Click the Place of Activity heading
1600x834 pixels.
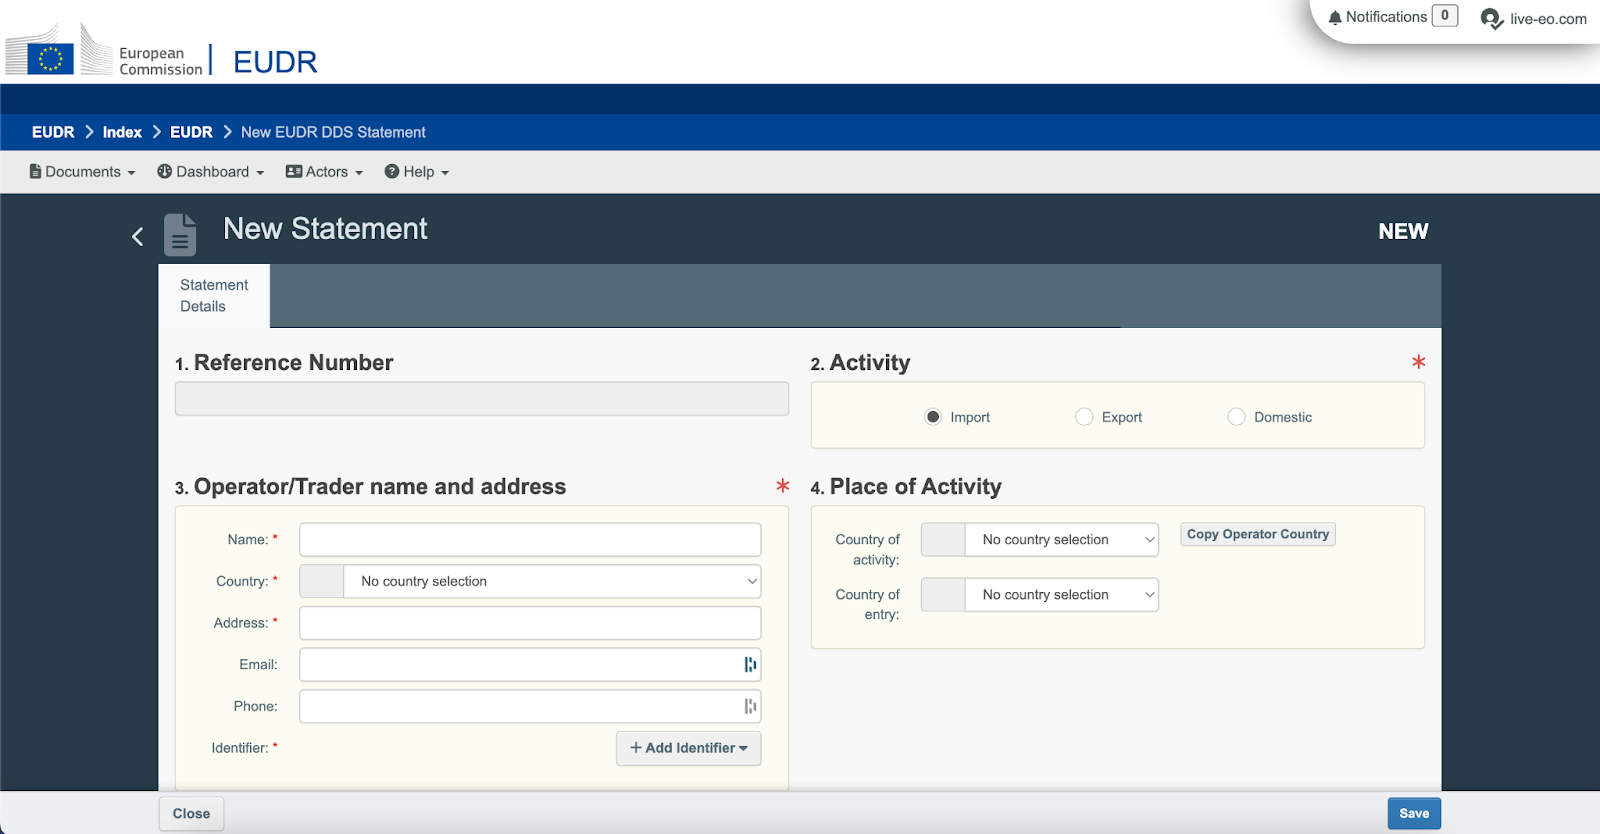915,487
